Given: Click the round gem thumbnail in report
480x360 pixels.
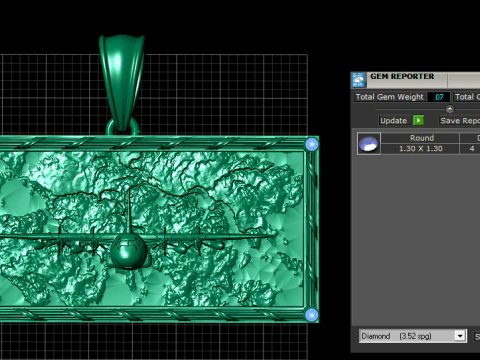Looking at the screenshot, I should 369,144.
